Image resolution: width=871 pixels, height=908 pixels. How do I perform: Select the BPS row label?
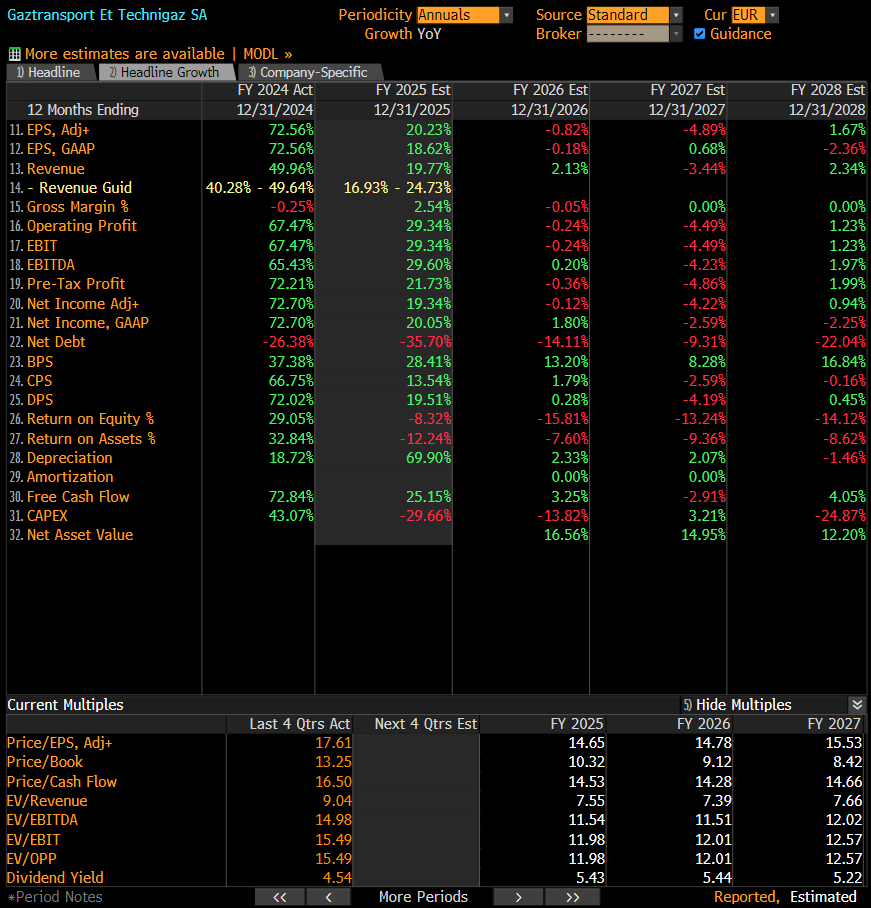tap(40, 361)
